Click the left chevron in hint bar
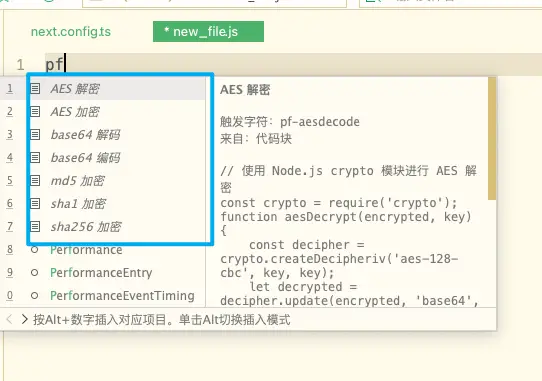 (x=10, y=319)
